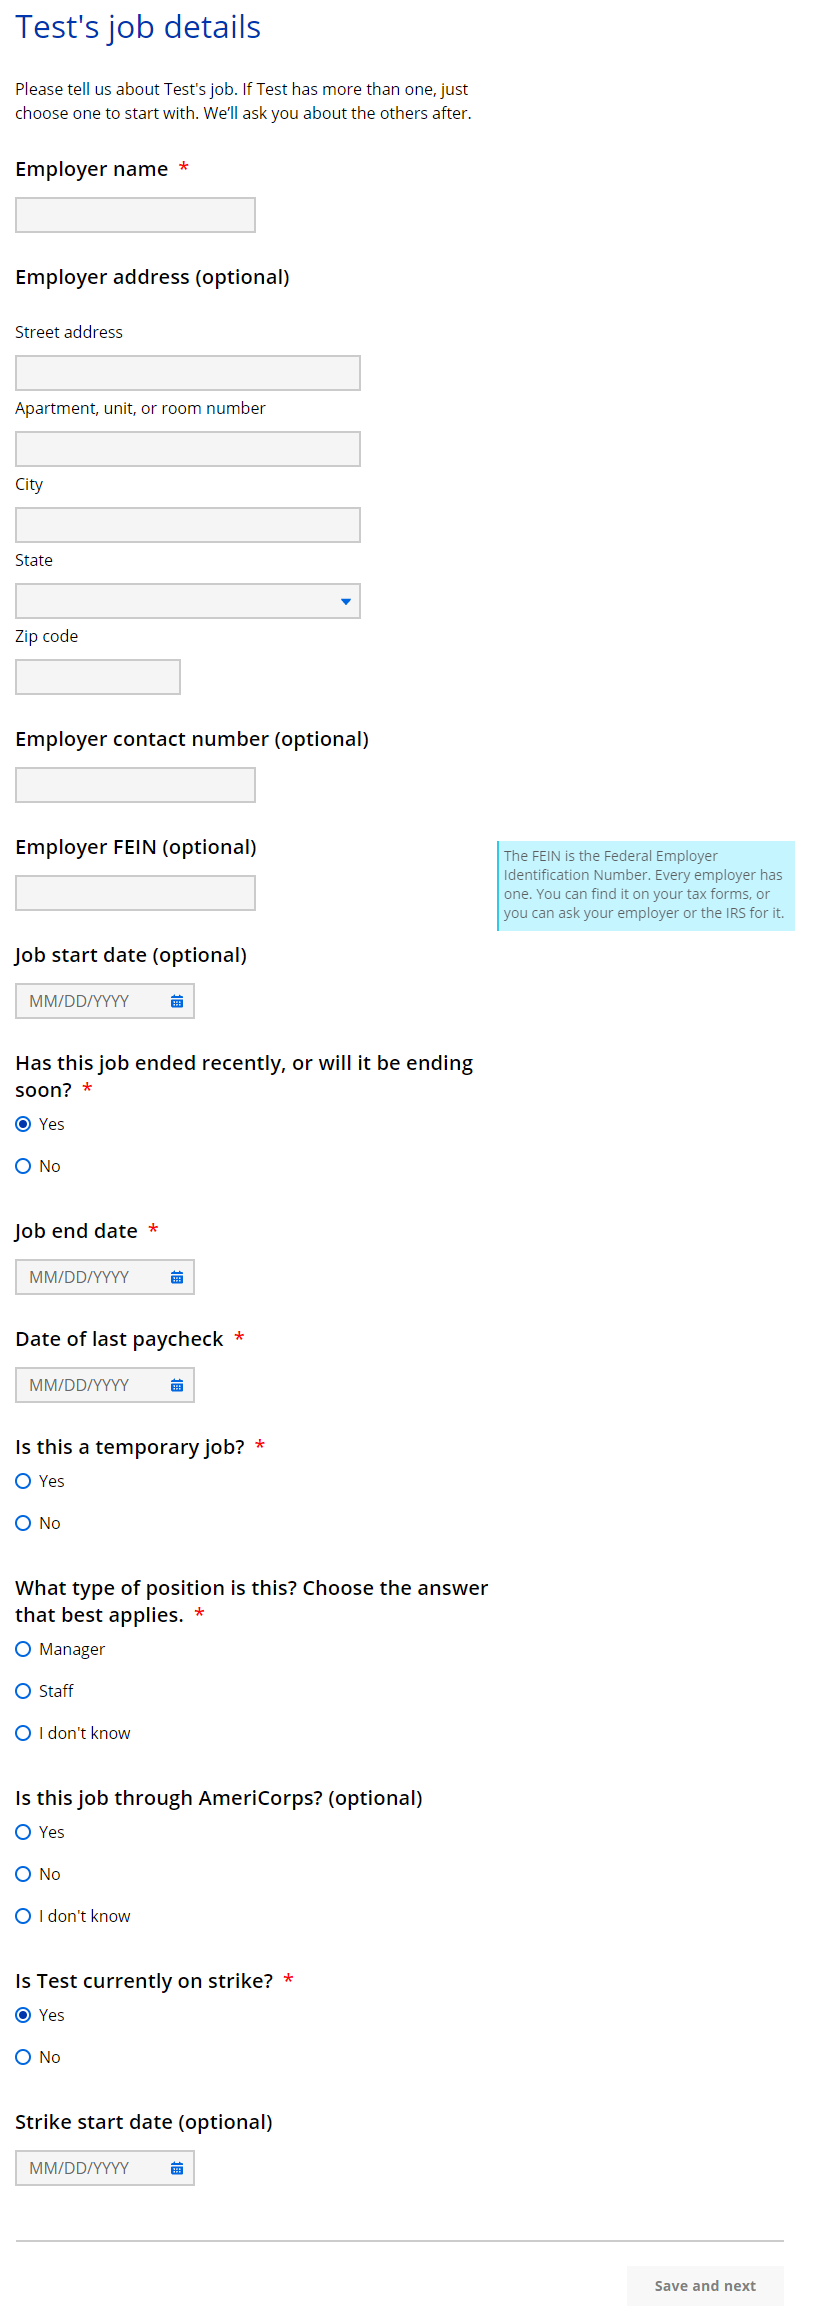The height and width of the screenshot is (2320, 820).
Task: Click the Employer contact number field
Action: [135, 785]
